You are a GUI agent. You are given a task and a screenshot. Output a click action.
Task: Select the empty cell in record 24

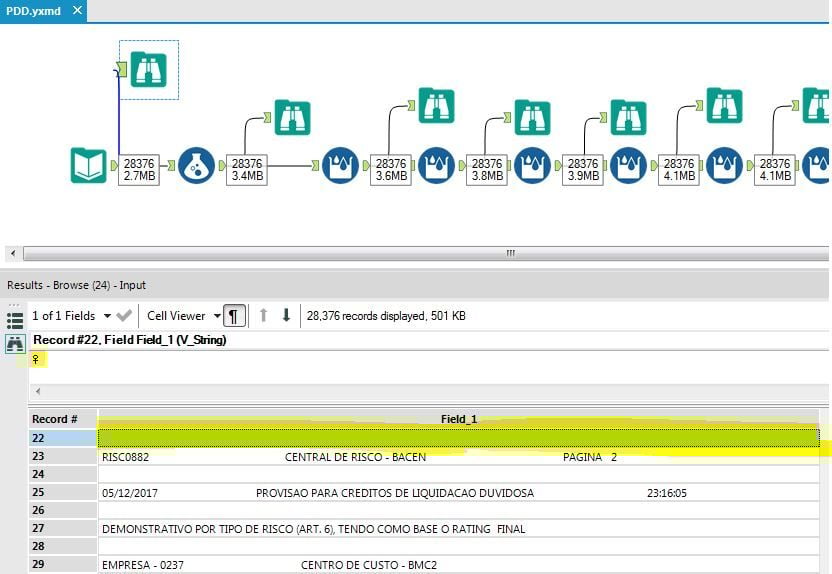(459, 475)
